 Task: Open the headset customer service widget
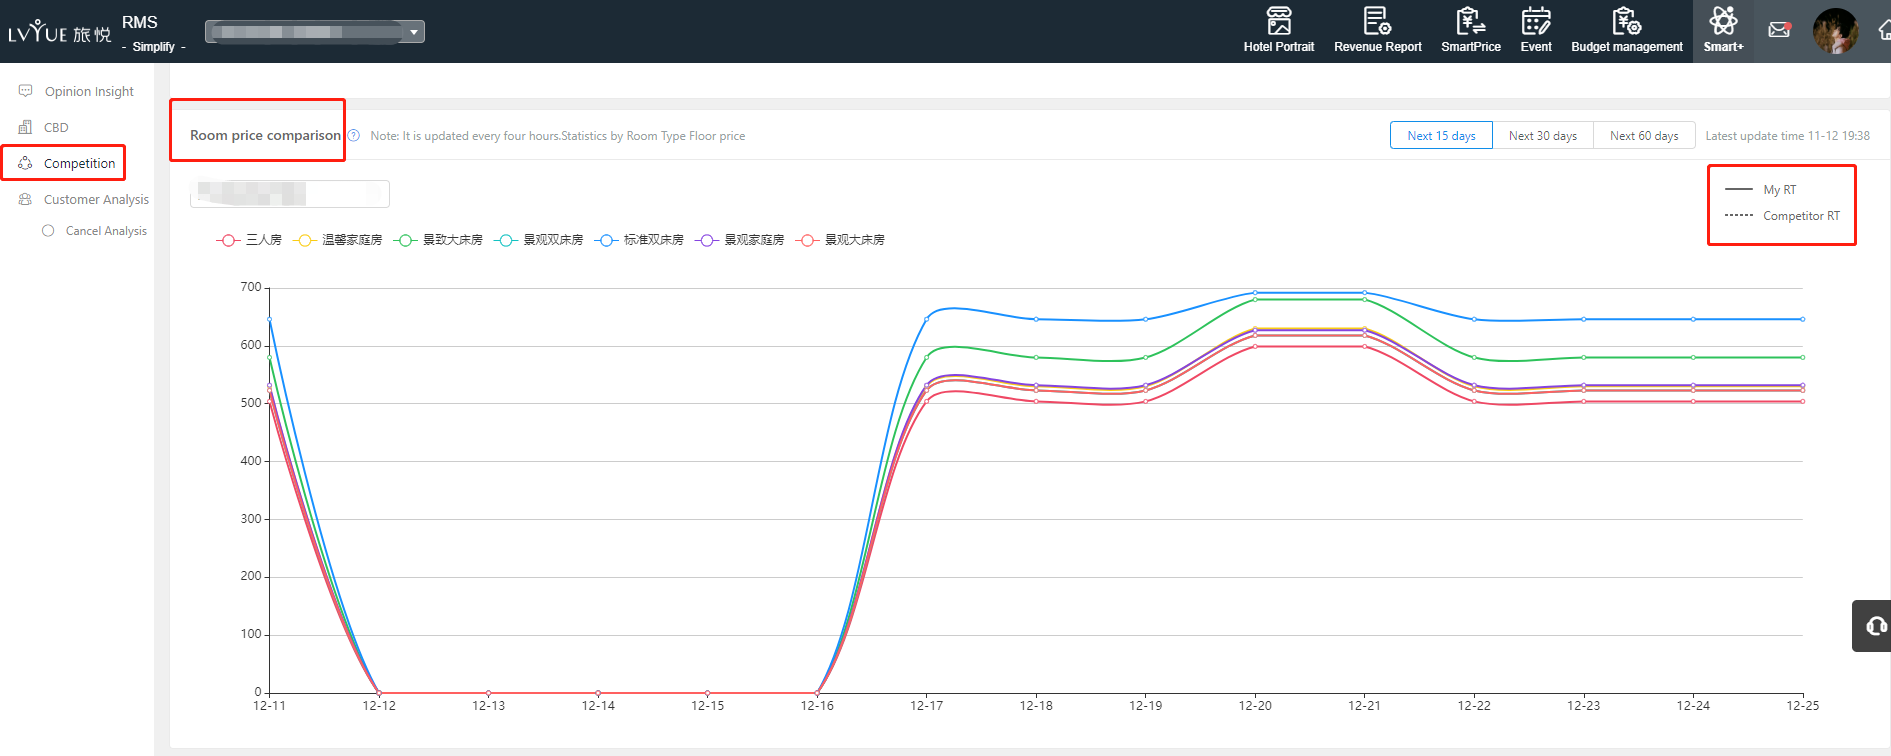(1874, 626)
